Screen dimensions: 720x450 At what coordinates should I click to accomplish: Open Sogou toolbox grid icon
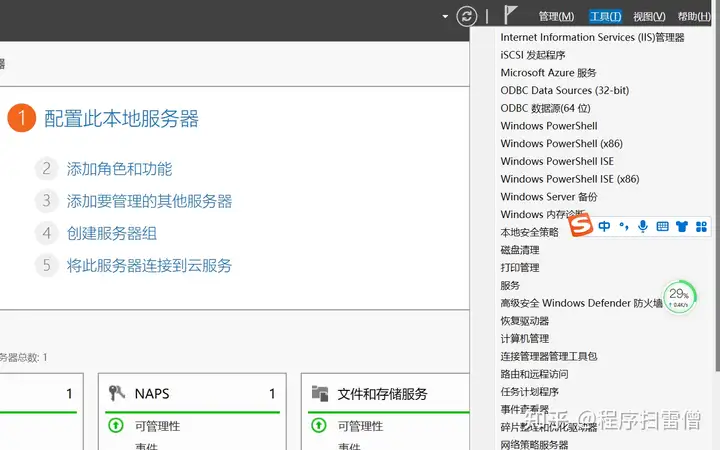[701, 226]
